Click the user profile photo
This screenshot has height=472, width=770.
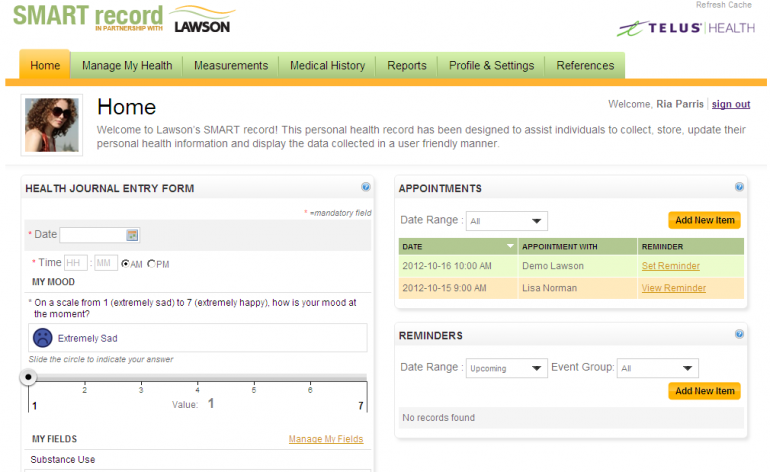pos(51,126)
